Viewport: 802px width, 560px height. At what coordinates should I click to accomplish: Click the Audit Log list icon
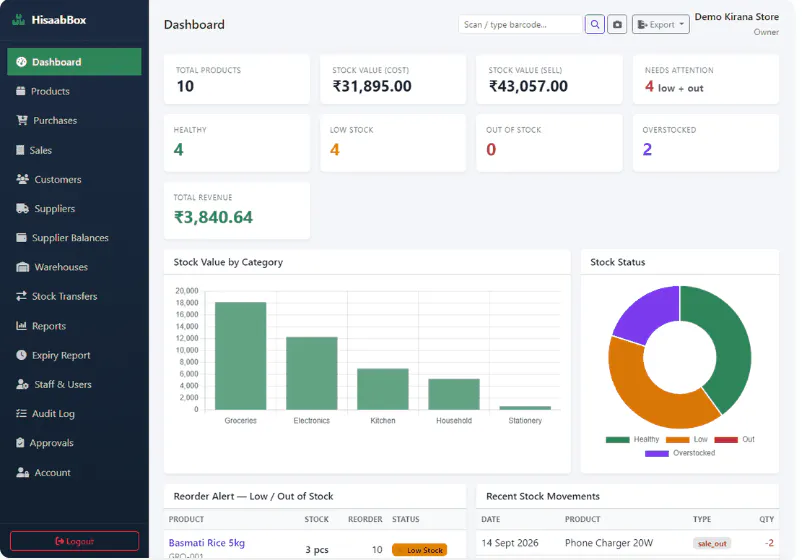pos(21,413)
